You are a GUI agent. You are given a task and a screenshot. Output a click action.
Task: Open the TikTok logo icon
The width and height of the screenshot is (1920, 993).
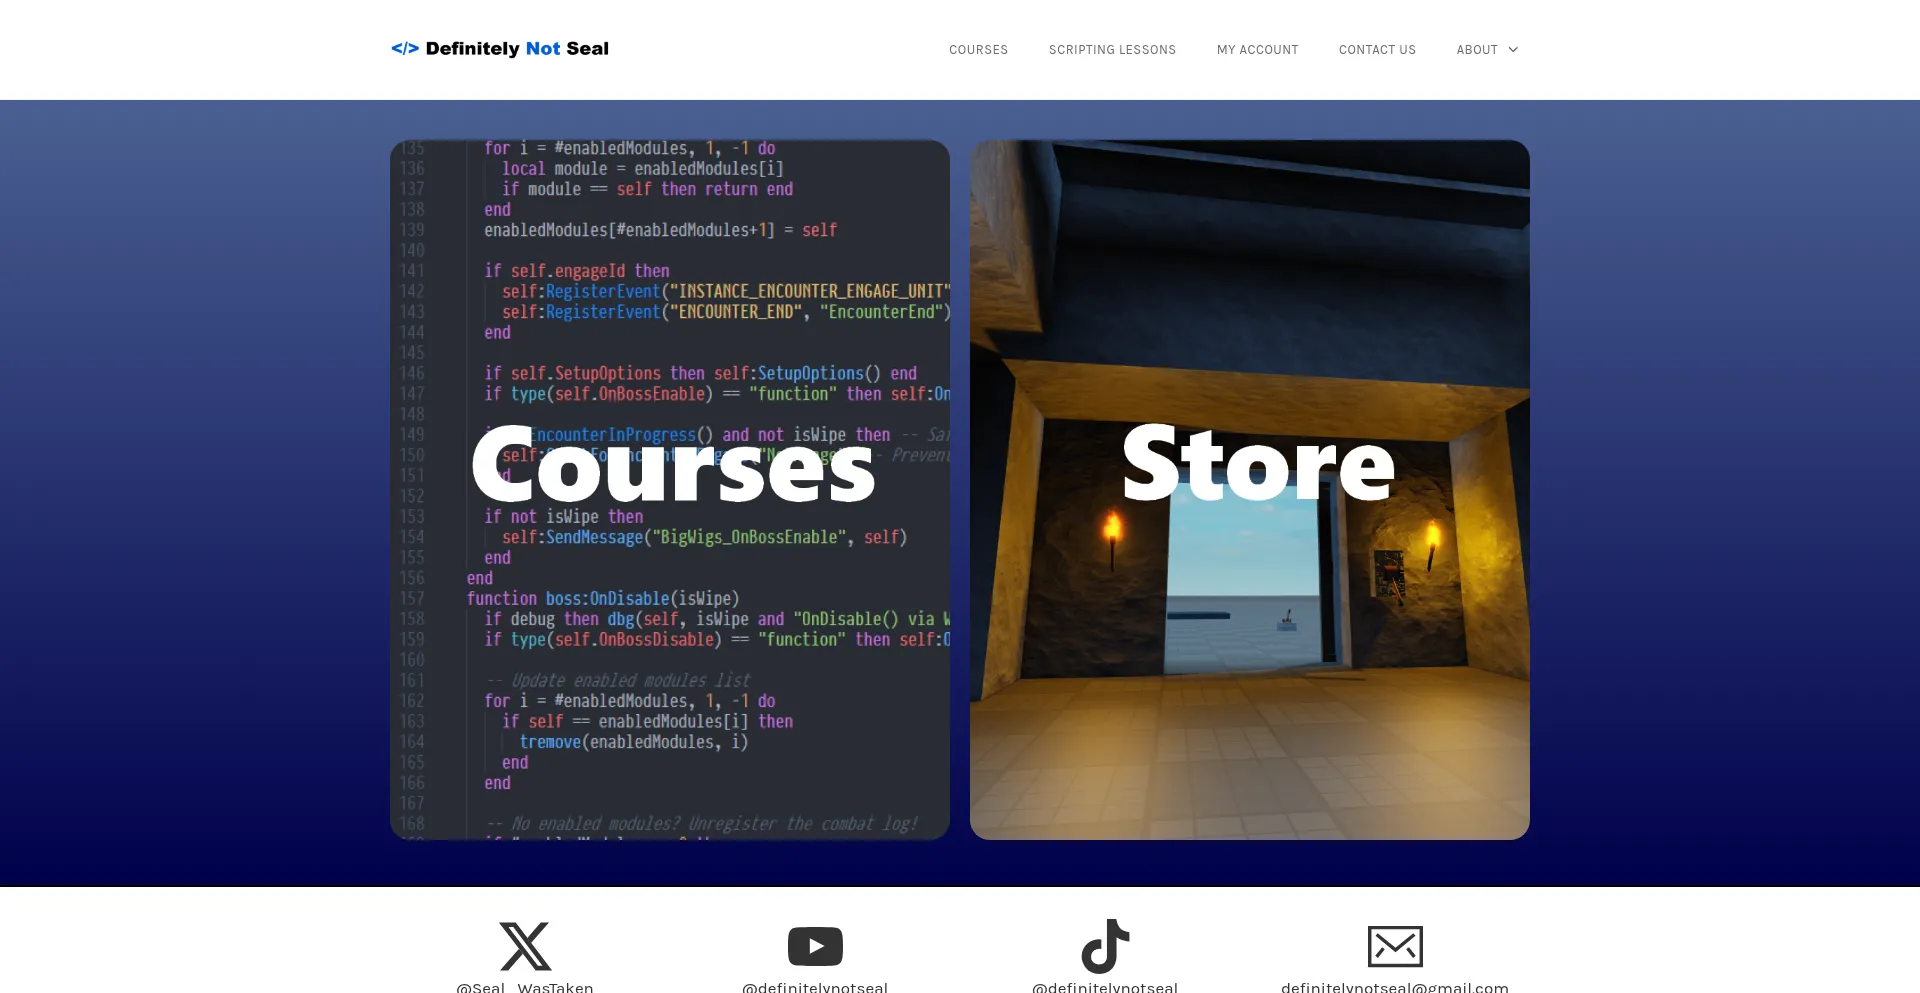click(1105, 946)
